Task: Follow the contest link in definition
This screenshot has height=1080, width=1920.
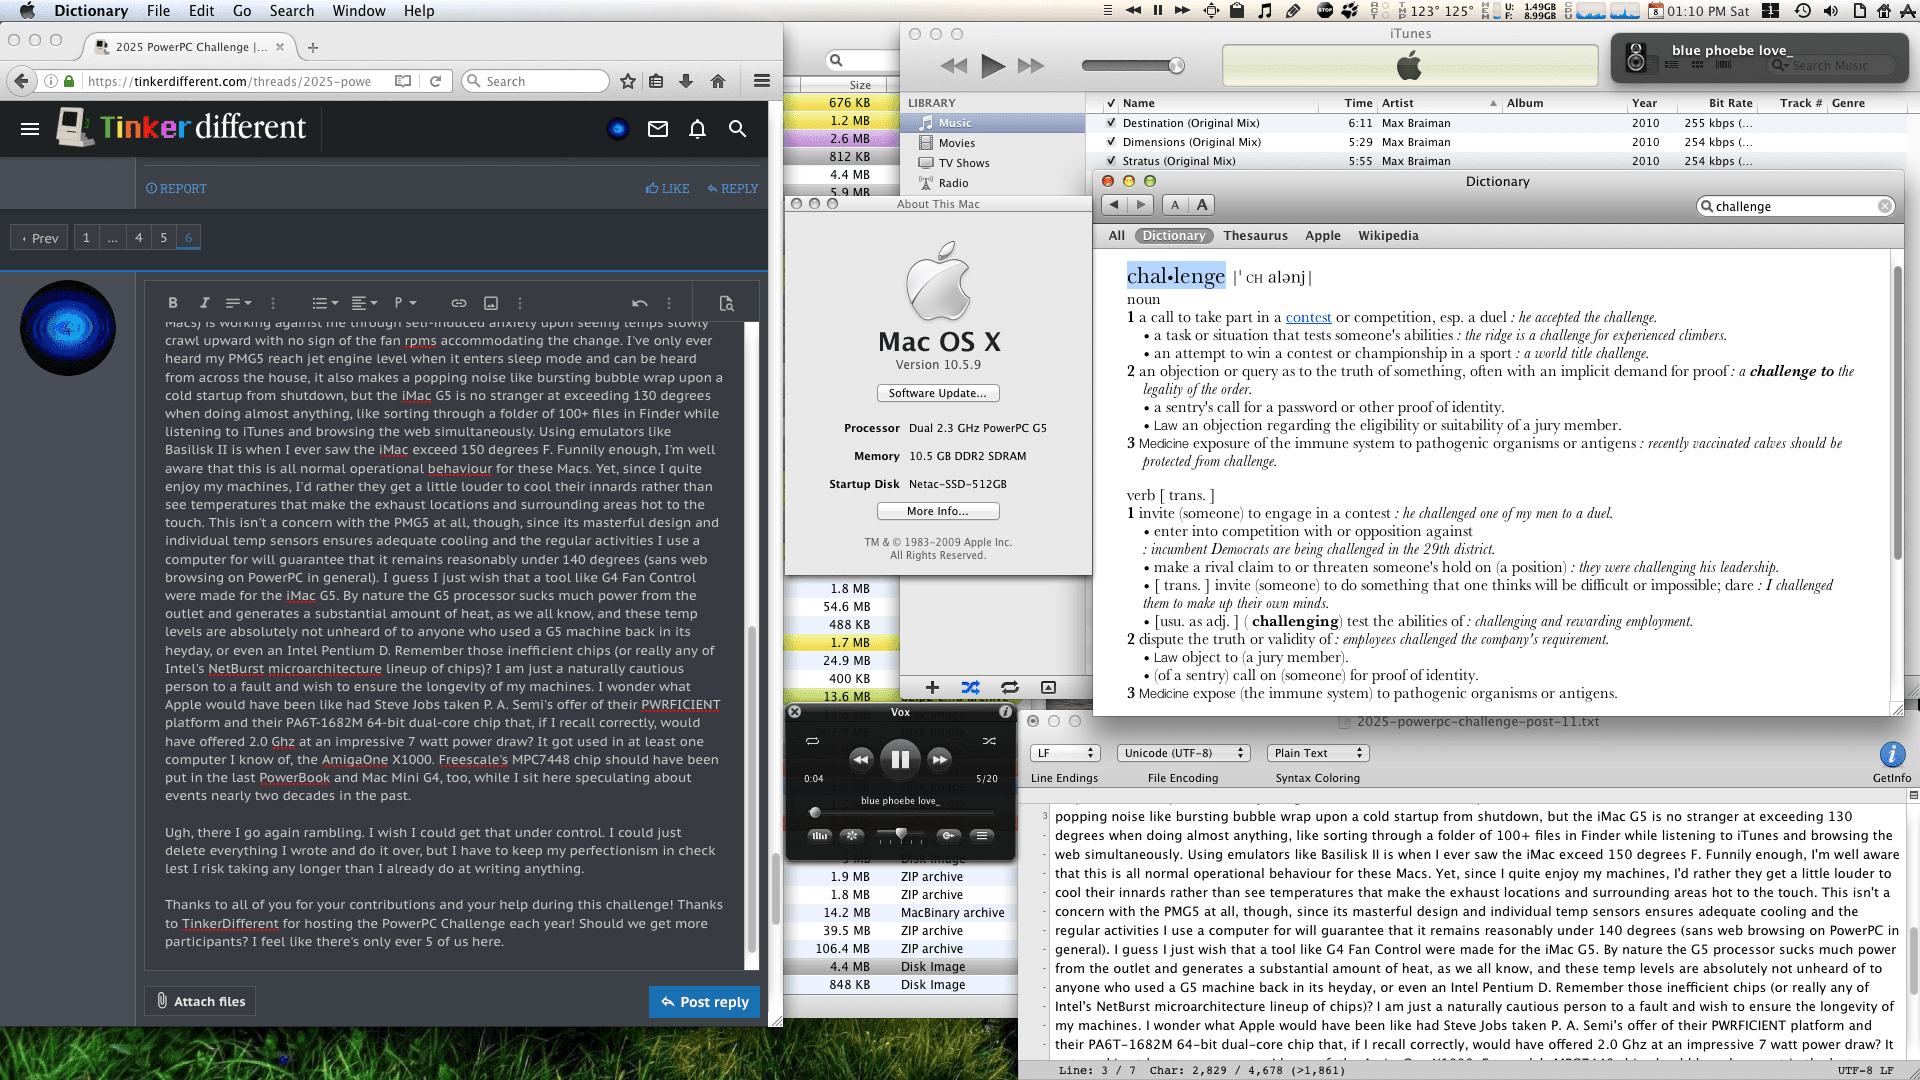Action: [1308, 317]
